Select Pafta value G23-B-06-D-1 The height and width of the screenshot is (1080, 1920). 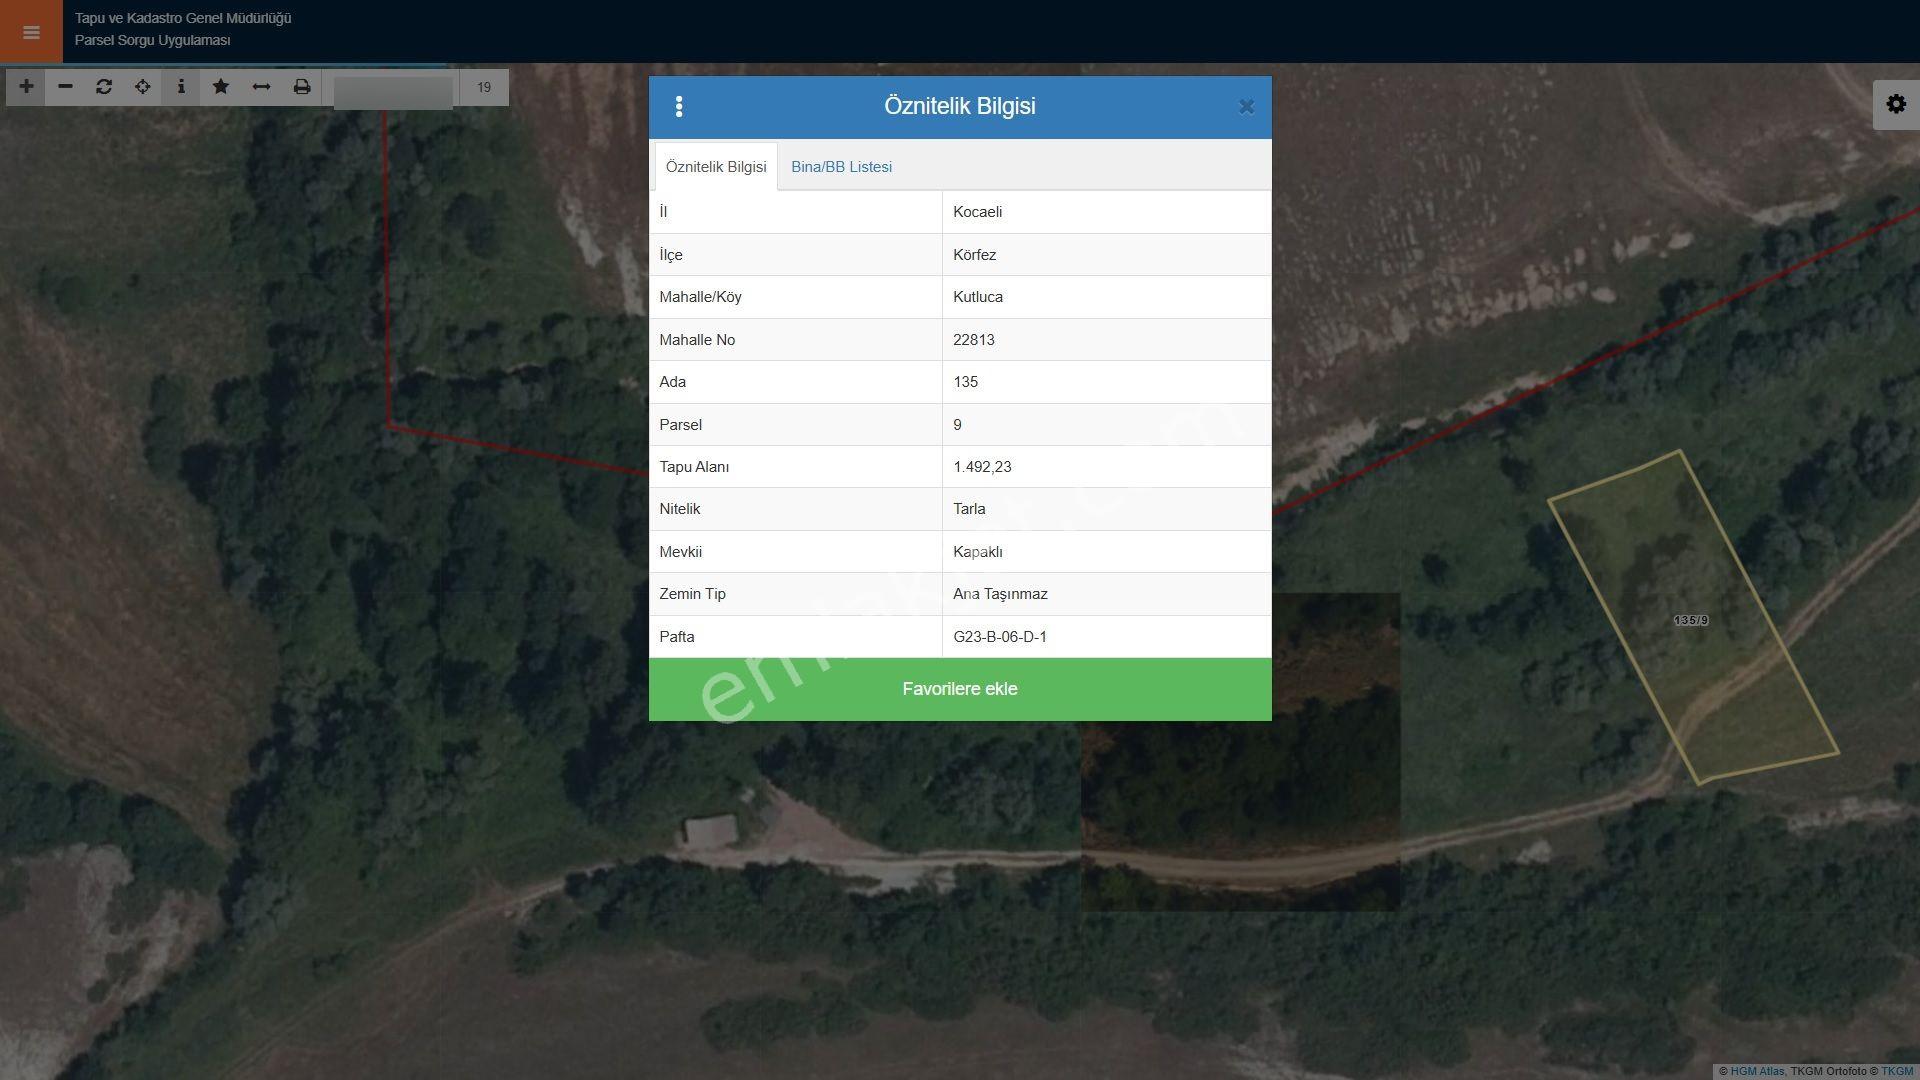click(1107, 637)
